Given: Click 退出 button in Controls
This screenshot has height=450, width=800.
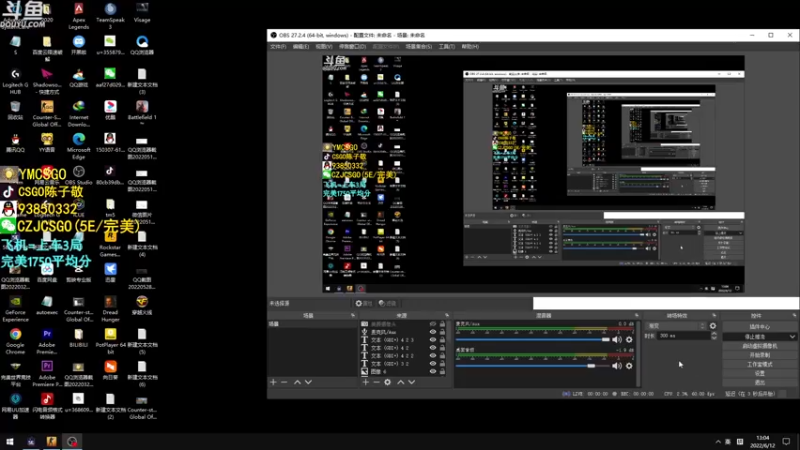Looking at the screenshot, I should click(760, 382).
